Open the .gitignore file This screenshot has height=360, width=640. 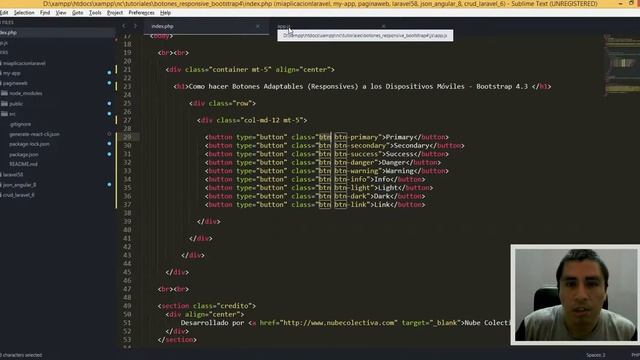pos(20,124)
